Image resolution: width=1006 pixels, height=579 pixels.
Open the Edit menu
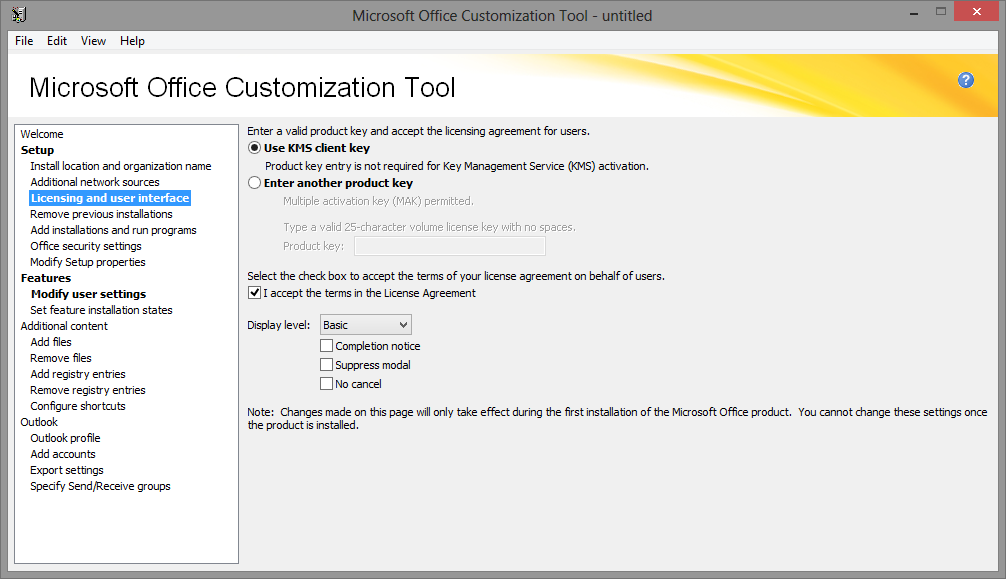coord(56,41)
